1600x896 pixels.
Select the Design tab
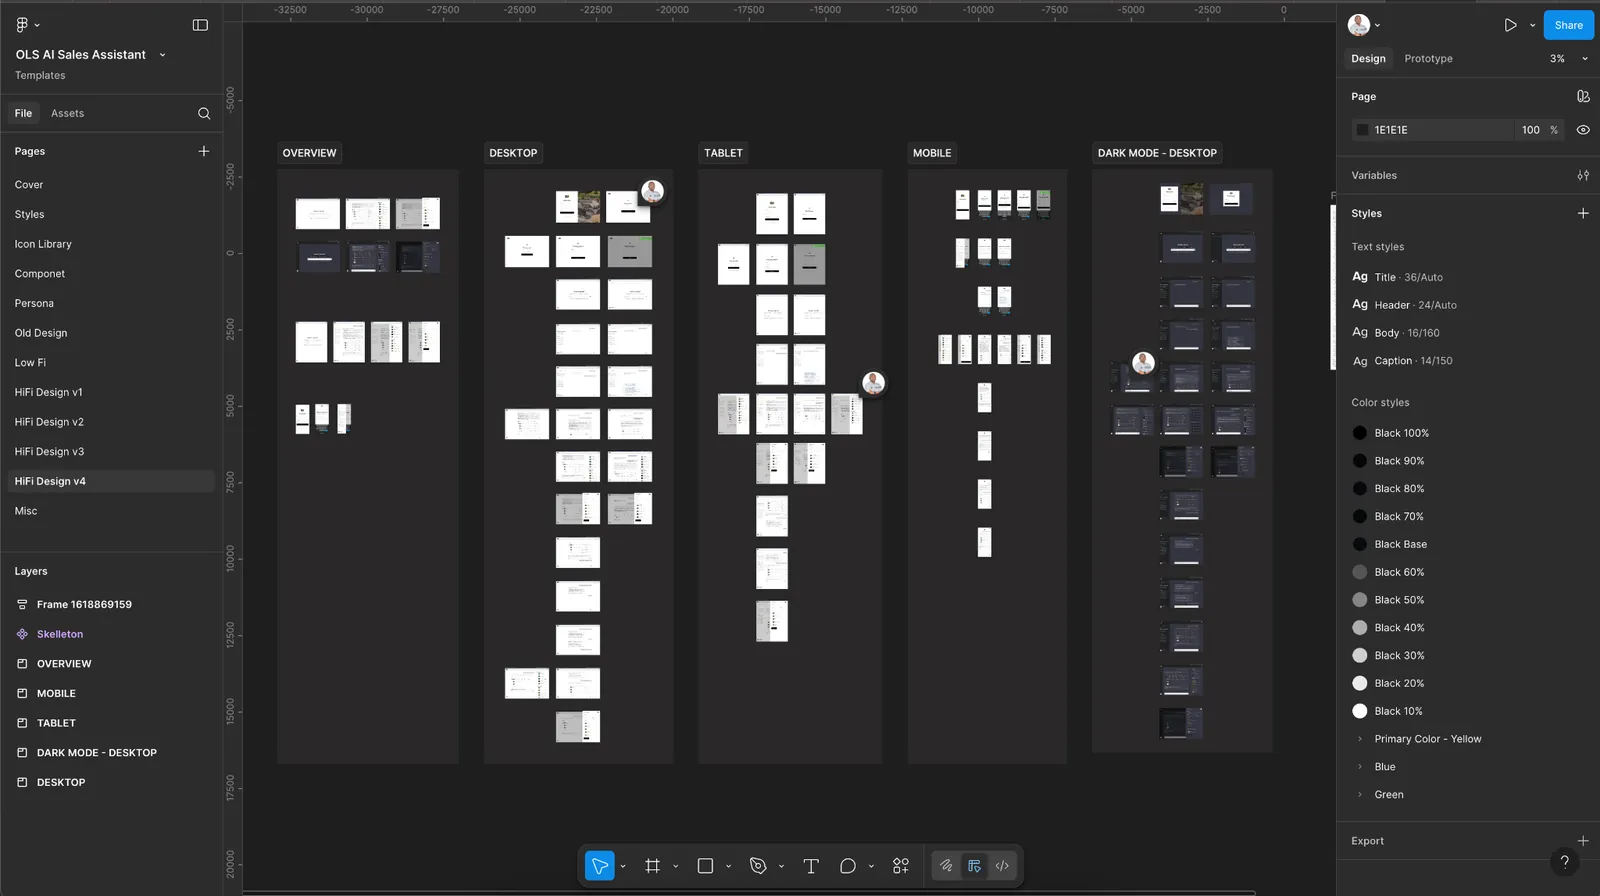[x=1368, y=59]
